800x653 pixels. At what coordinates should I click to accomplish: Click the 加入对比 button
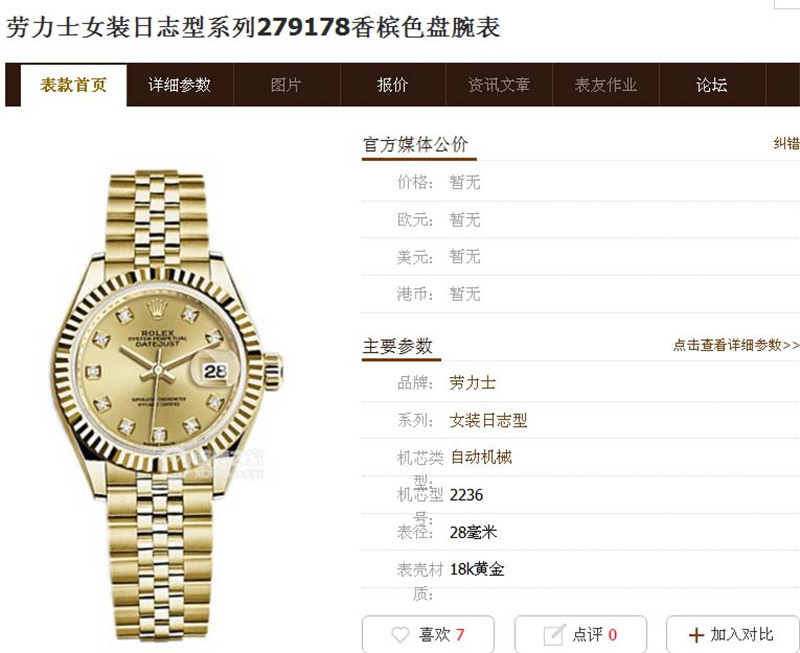coord(733,634)
